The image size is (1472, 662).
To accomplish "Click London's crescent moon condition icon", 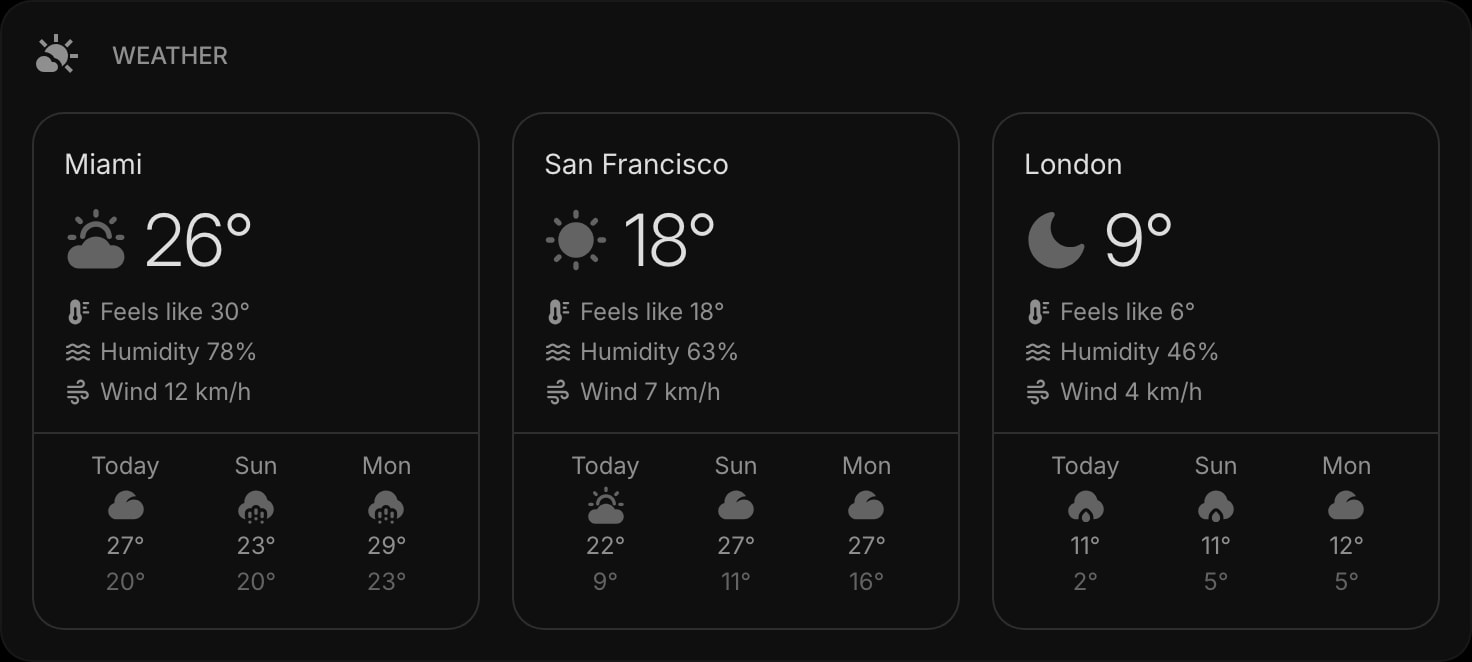I will tap(1056, 240).
